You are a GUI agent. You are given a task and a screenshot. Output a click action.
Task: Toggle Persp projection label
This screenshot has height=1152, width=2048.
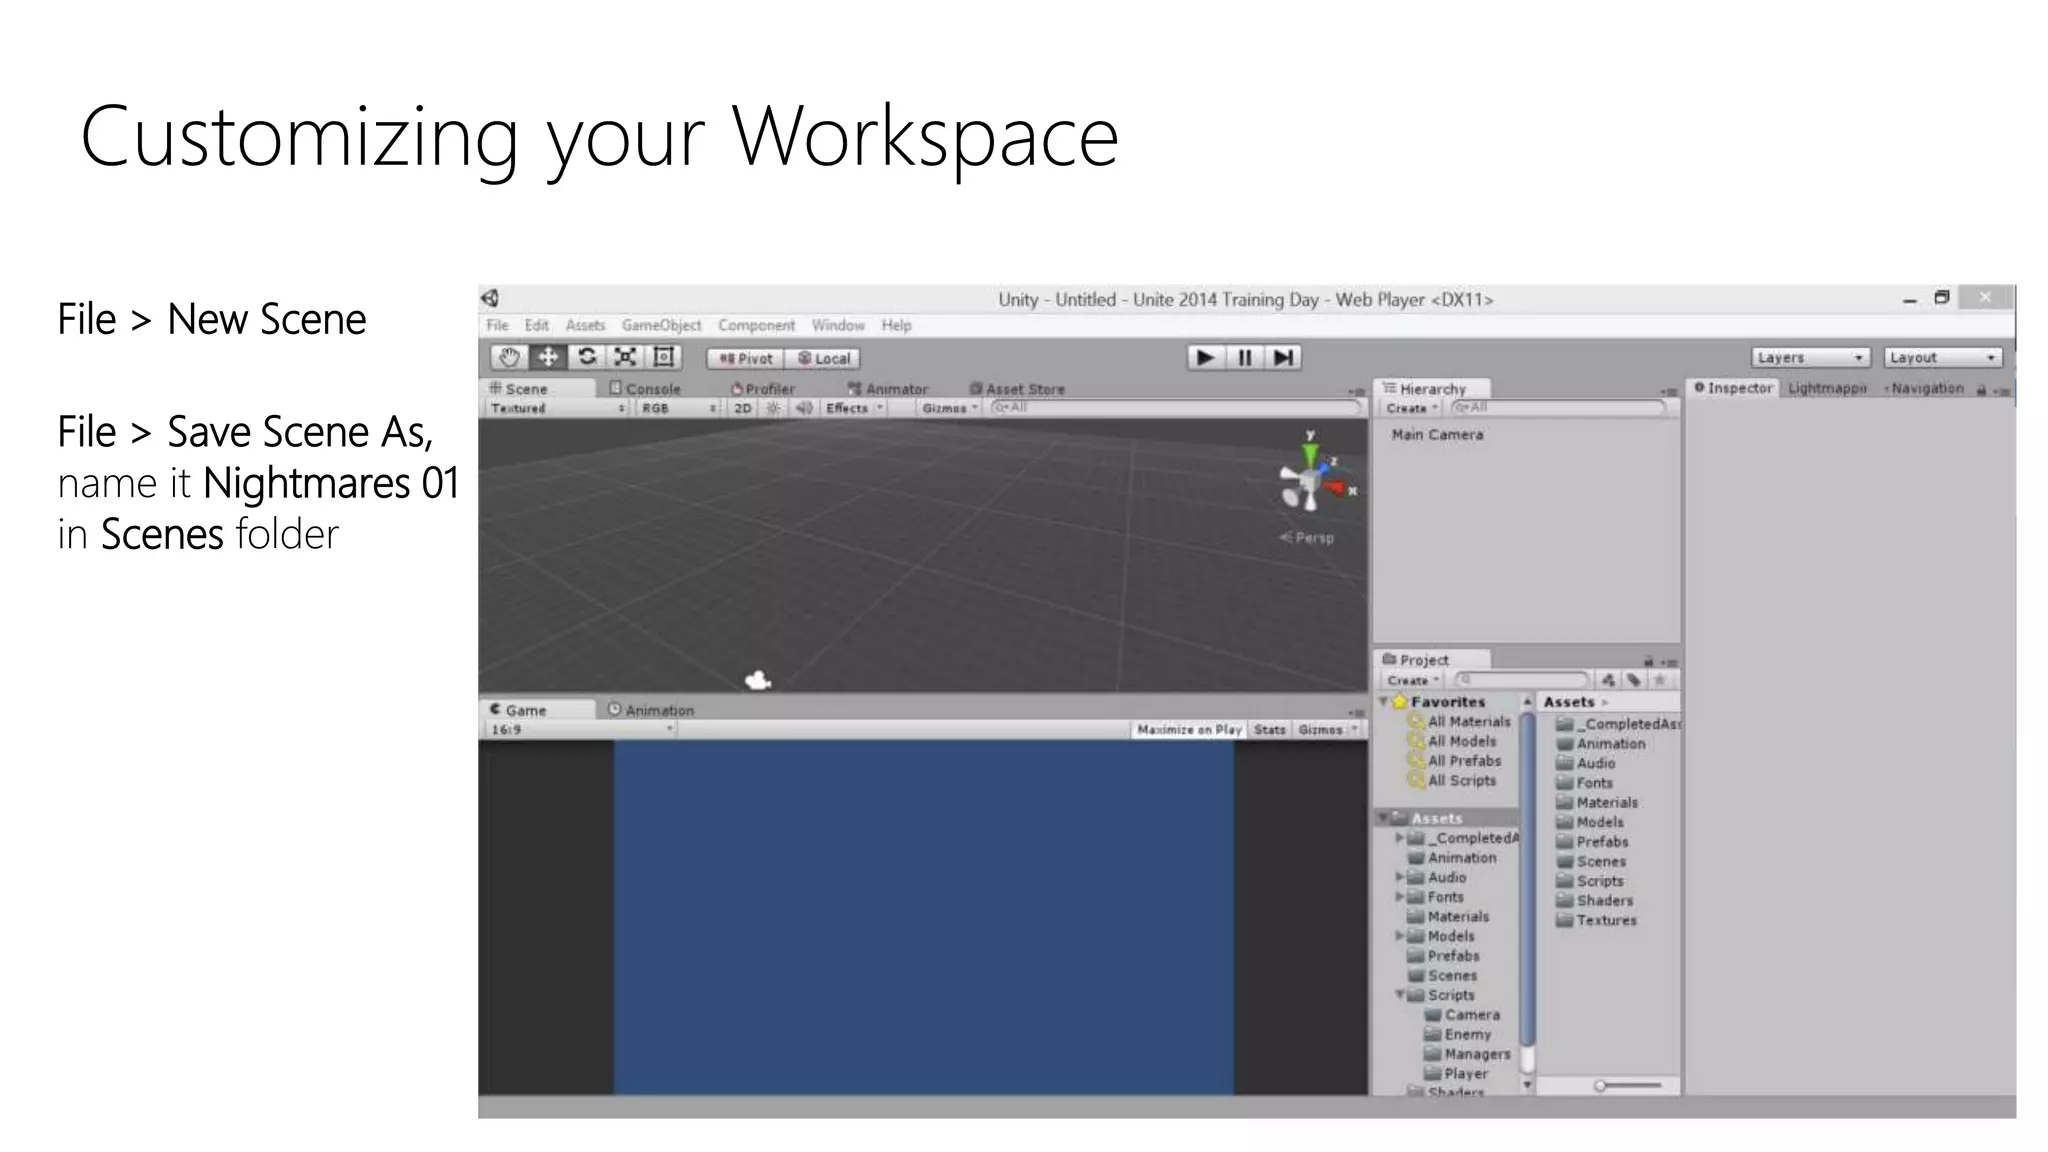[x=1307, y=538]
